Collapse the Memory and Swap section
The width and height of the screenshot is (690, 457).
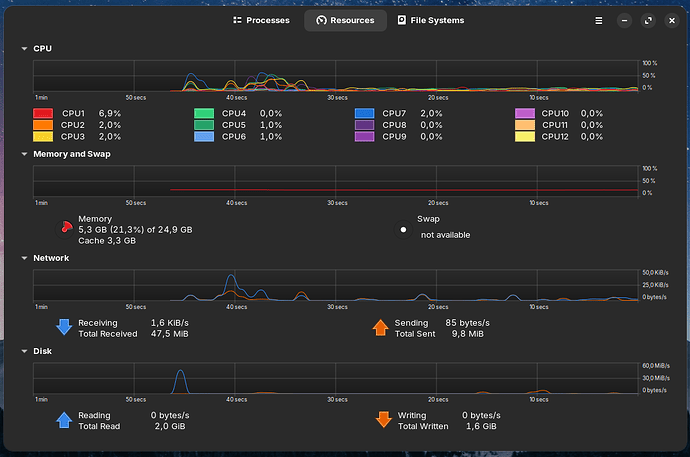[23, 154]
